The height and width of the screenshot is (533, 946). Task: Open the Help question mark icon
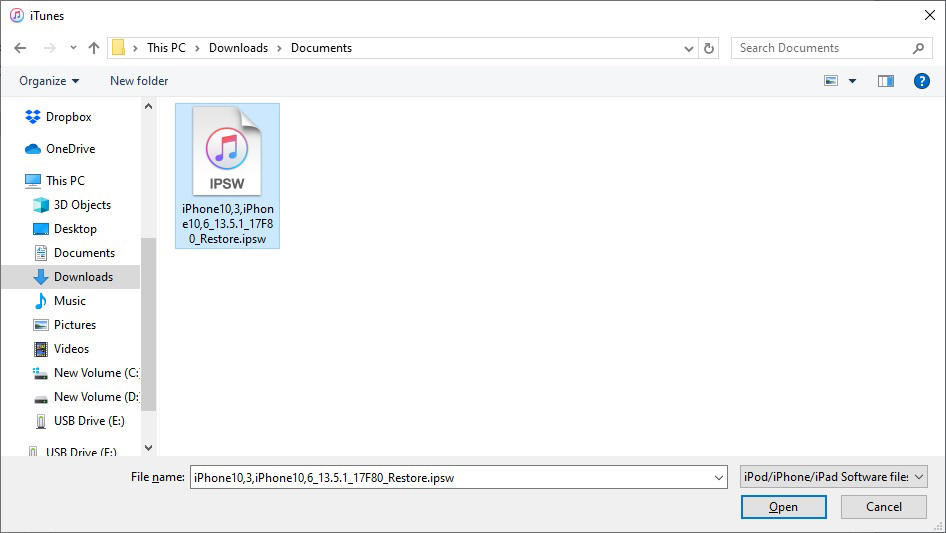(921, 81)
